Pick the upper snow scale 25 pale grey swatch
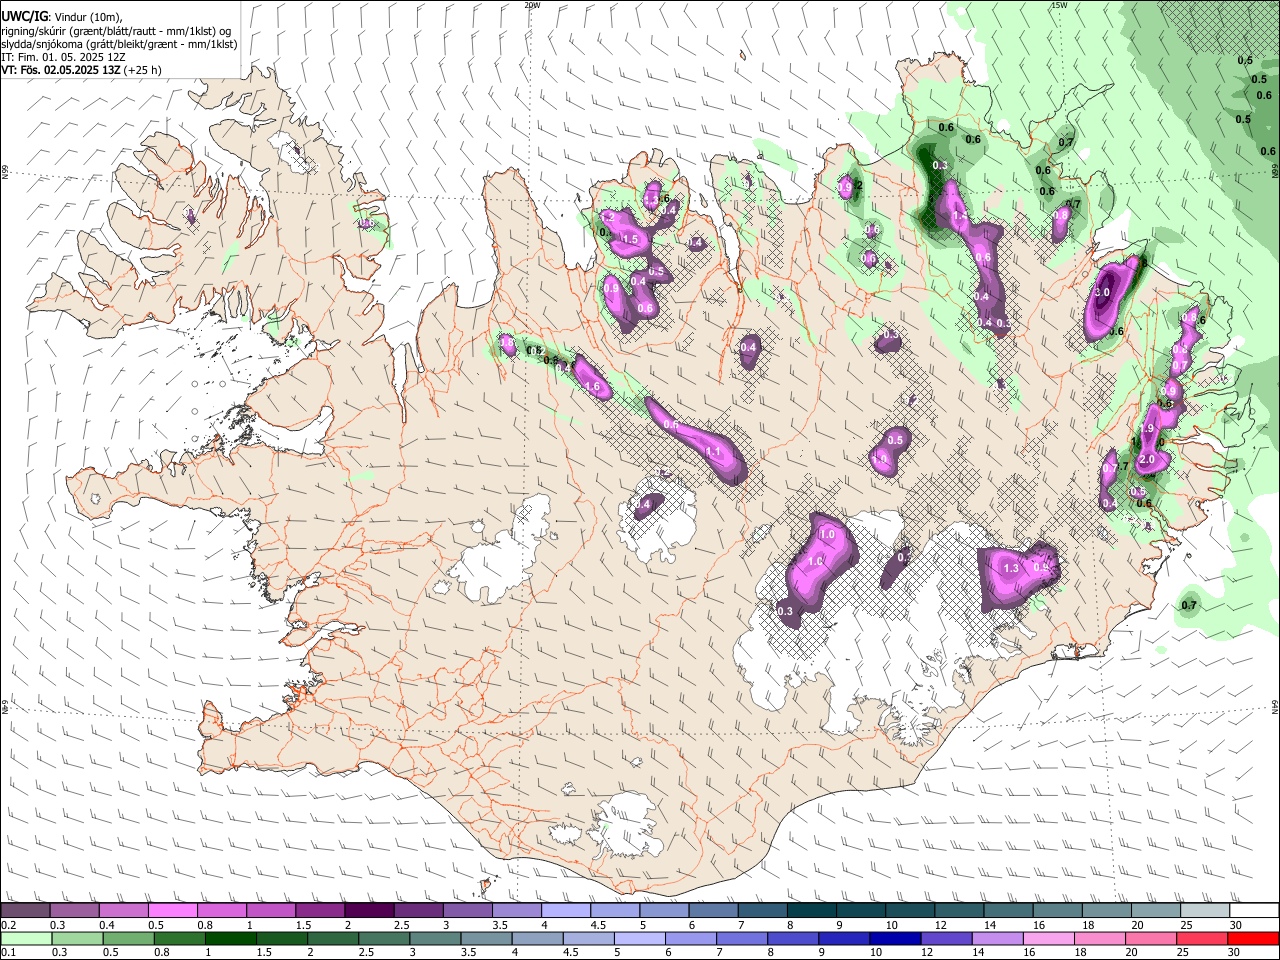This screenshot has width=1280, height=960. [1206, 911]
